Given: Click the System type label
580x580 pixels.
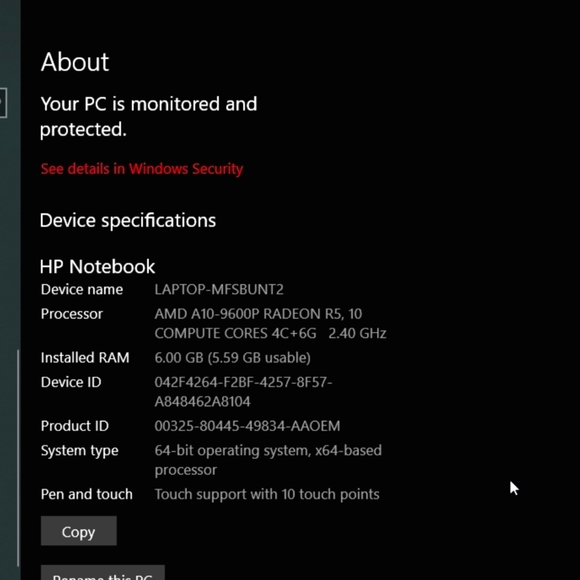Looking at the screenshot, I should click(80, 451).
